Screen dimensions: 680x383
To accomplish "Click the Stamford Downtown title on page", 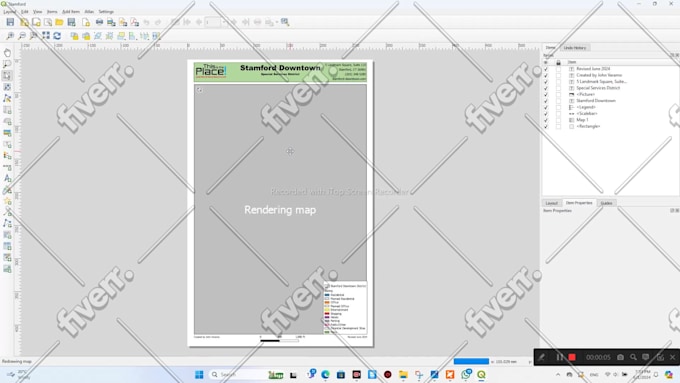I will click(280, 68).
